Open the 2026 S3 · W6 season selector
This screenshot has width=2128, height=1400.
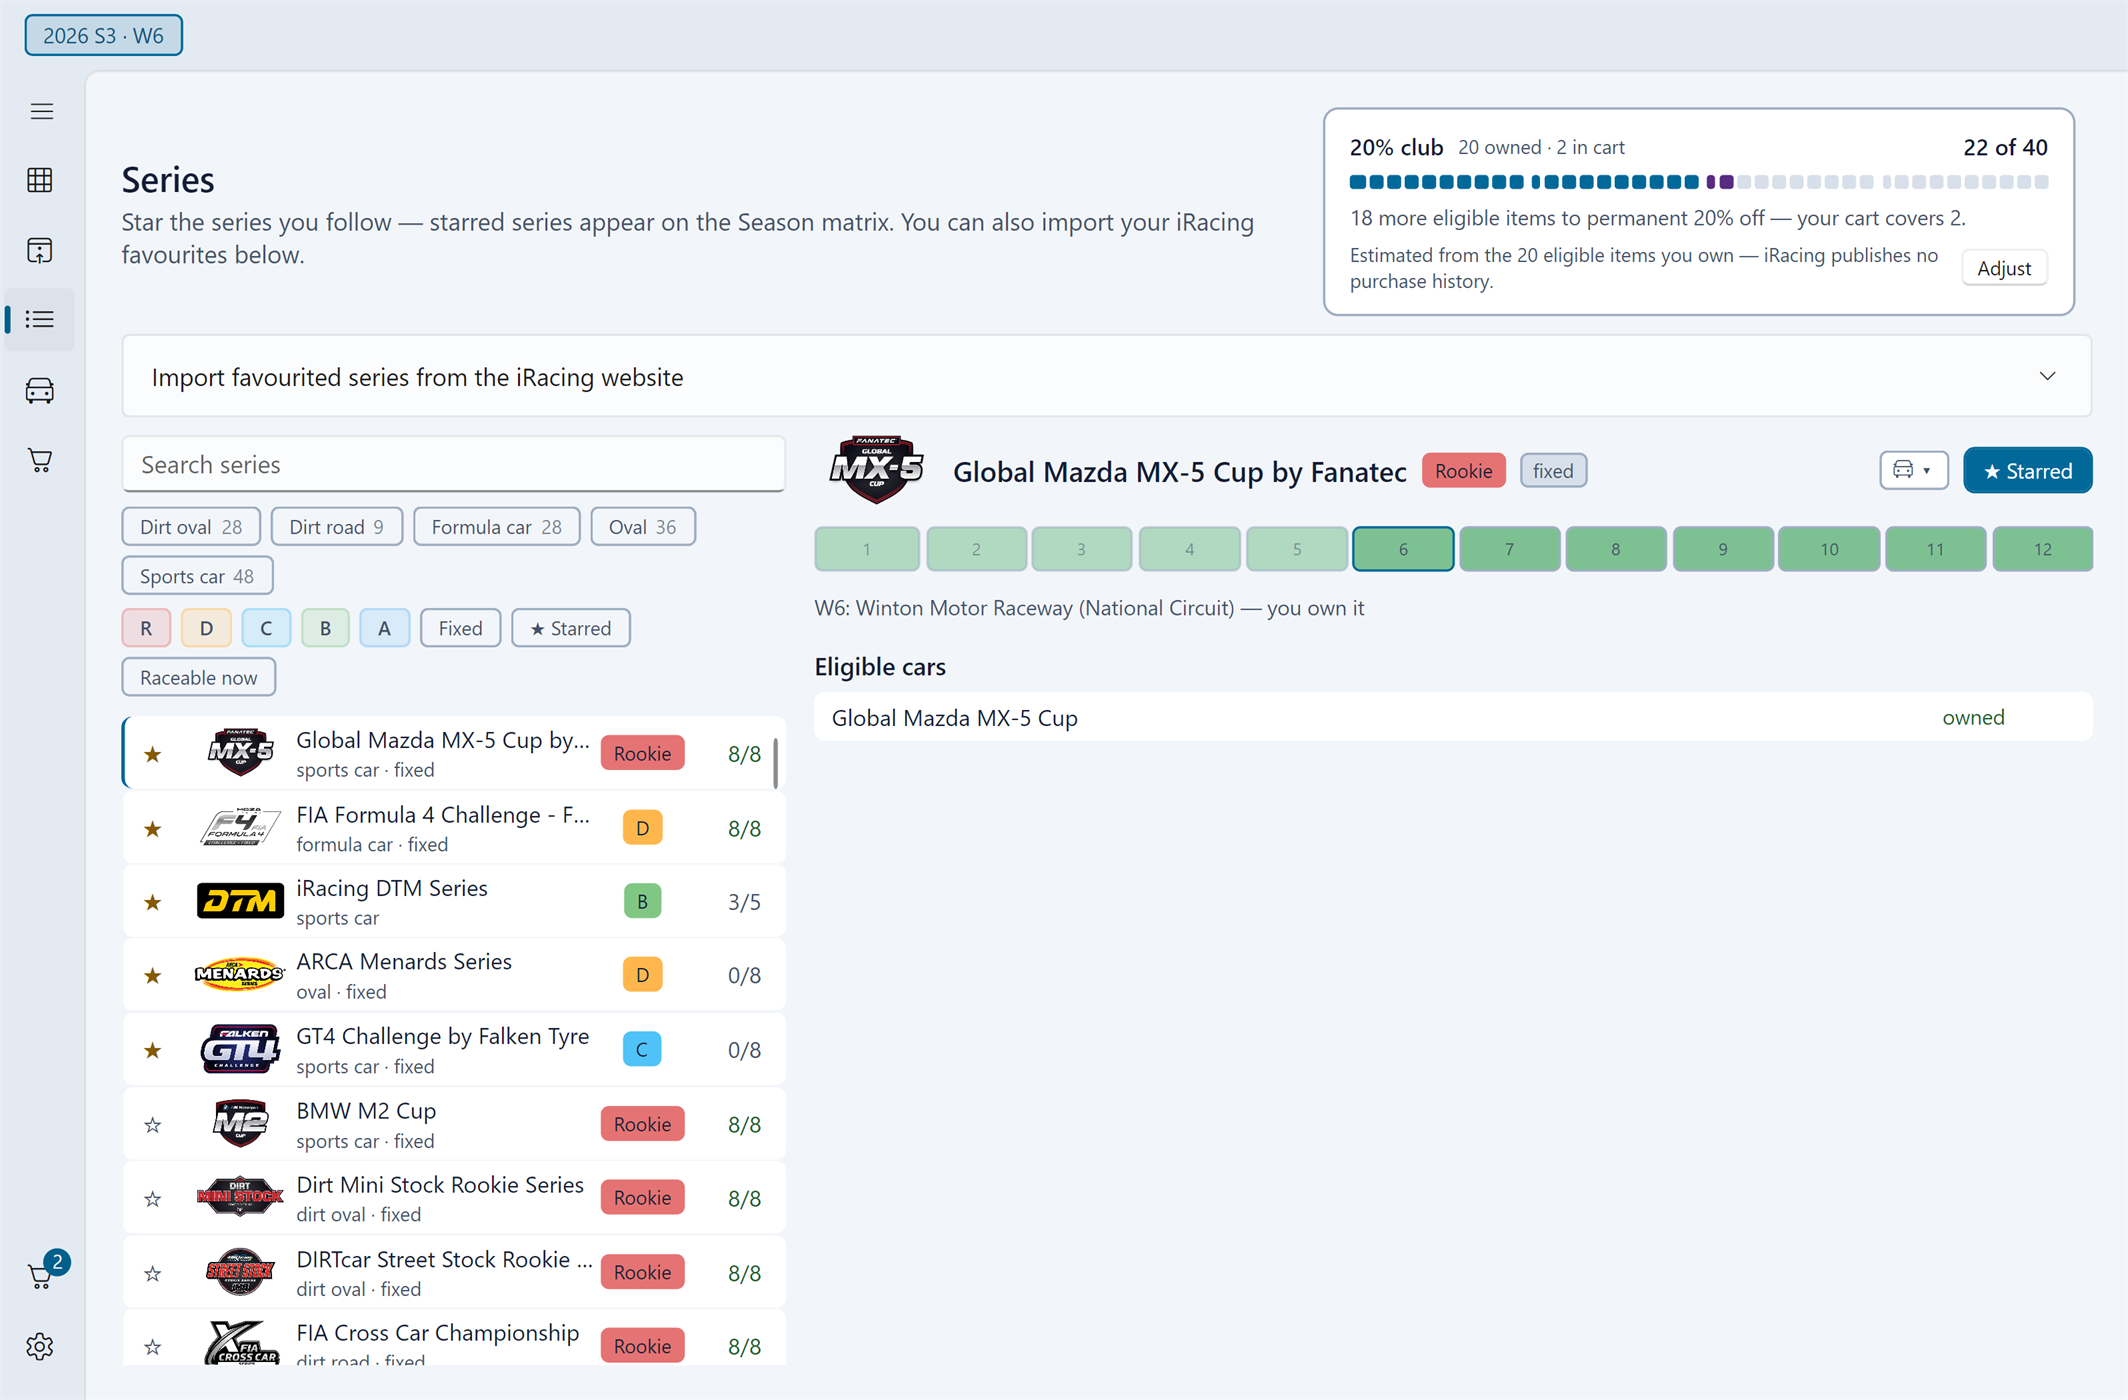click(104, 35)
